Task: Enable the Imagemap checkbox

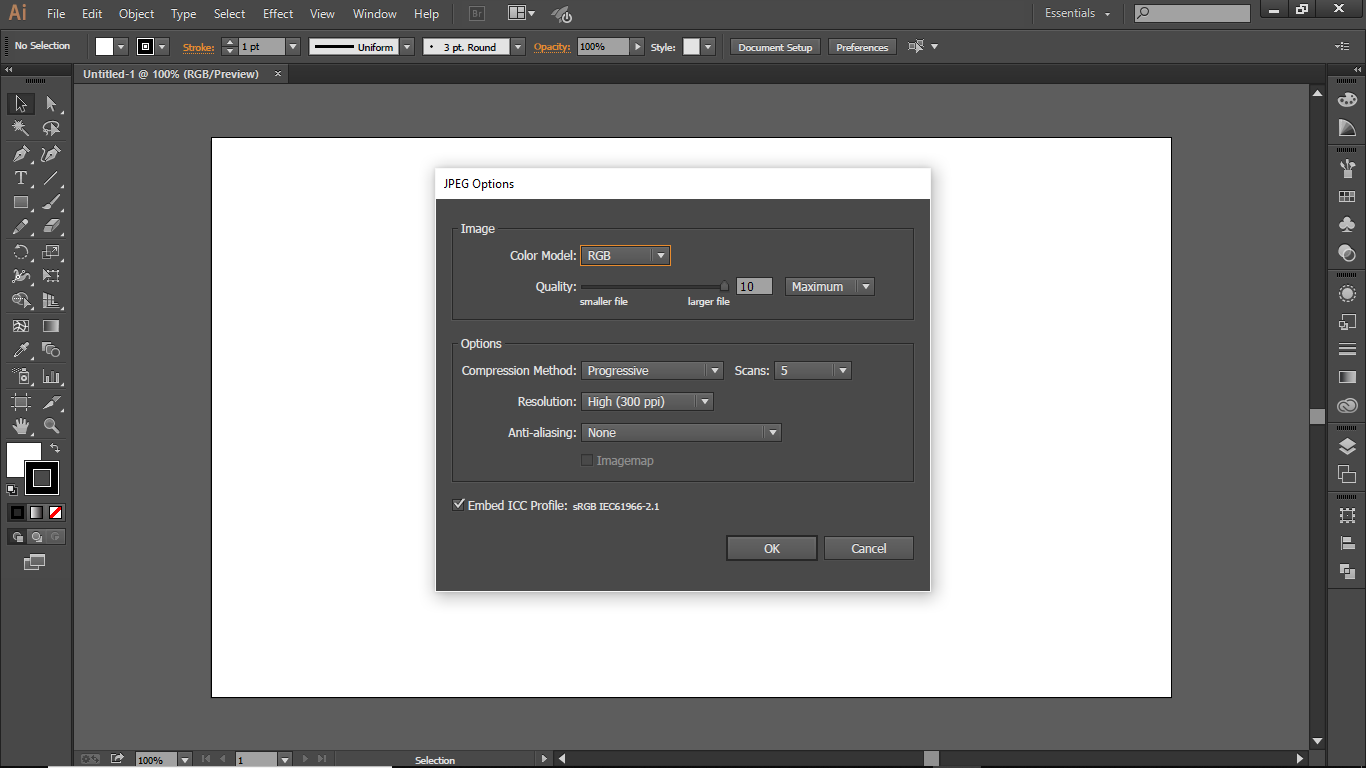Action: [x=587, y=460]
